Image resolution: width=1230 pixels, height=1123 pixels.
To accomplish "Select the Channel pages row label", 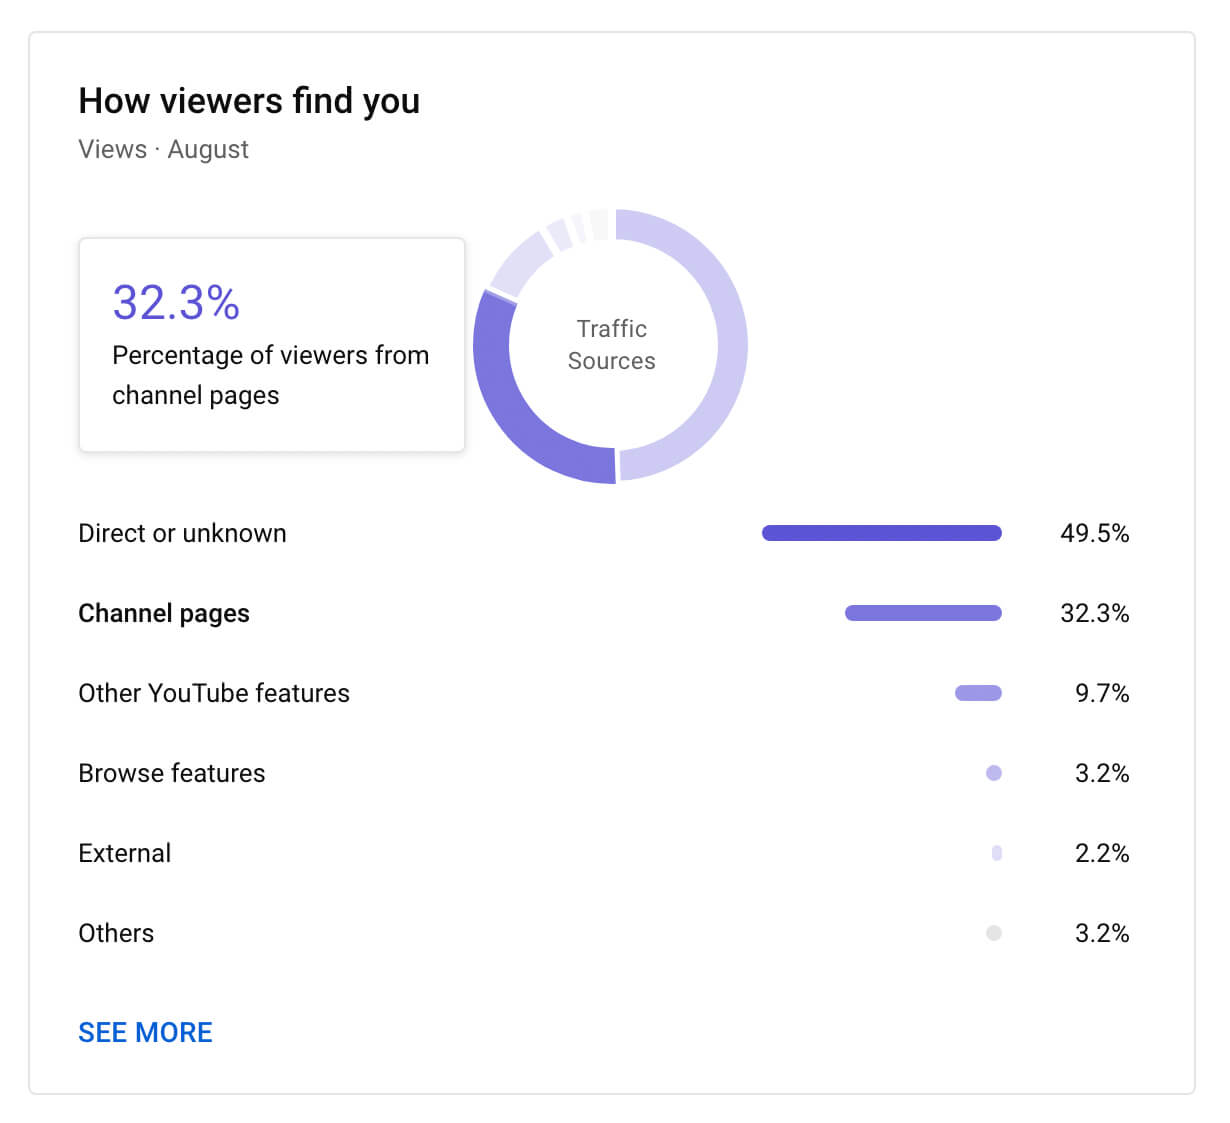I will 164,613.
